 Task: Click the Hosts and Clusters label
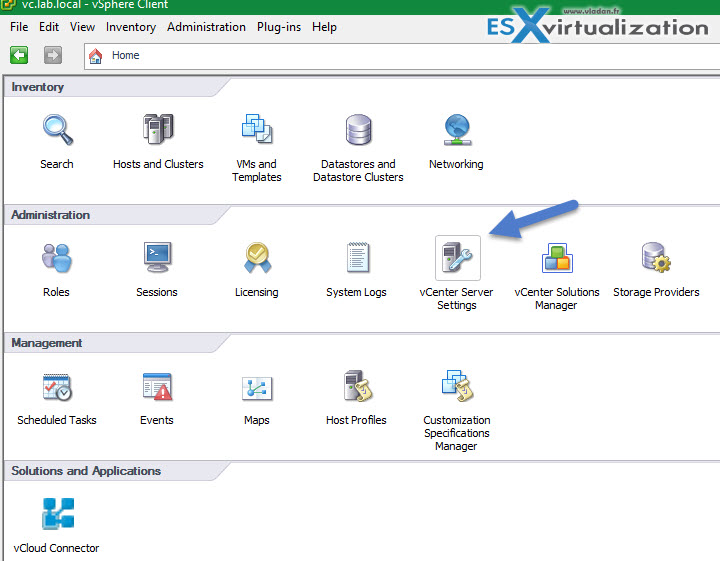point(158,164)
